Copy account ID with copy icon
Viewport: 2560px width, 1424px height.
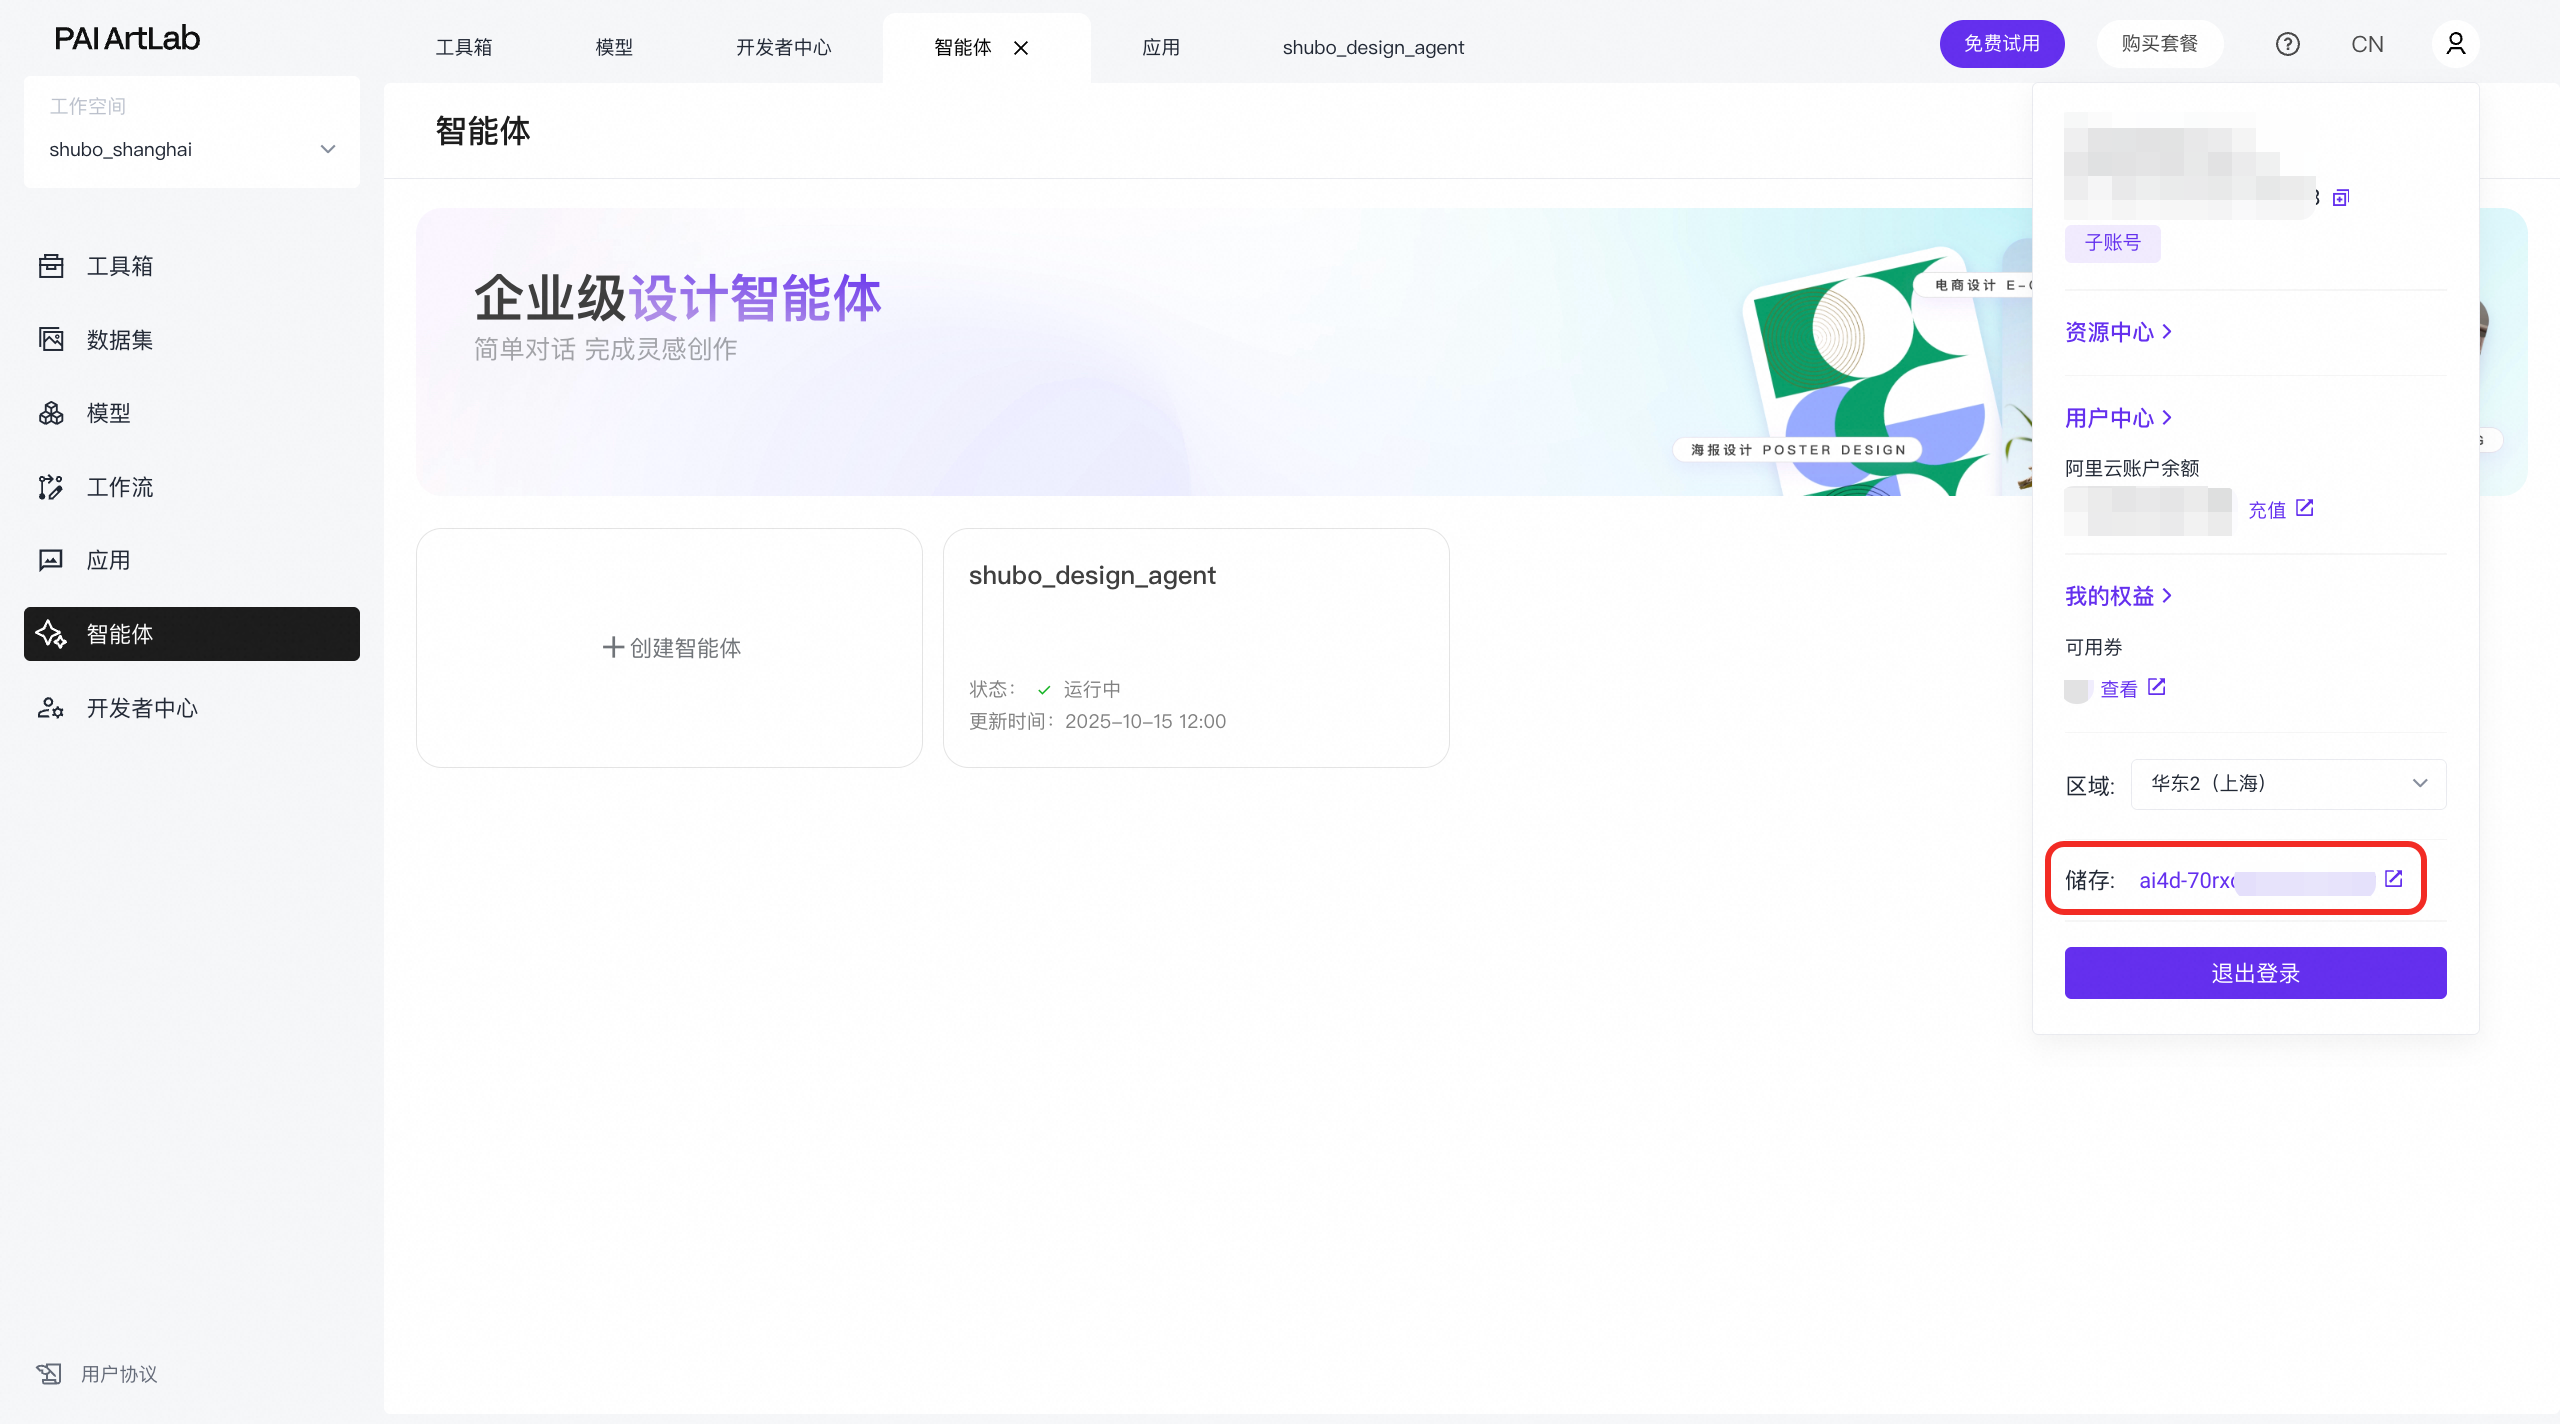point(2341,198)
